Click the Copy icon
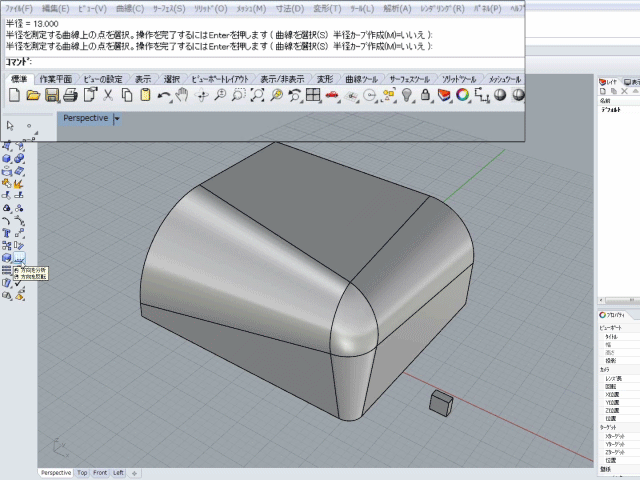The width and height of the screenshot is (640, 480). pyautogui.click(x=127, y=96)
